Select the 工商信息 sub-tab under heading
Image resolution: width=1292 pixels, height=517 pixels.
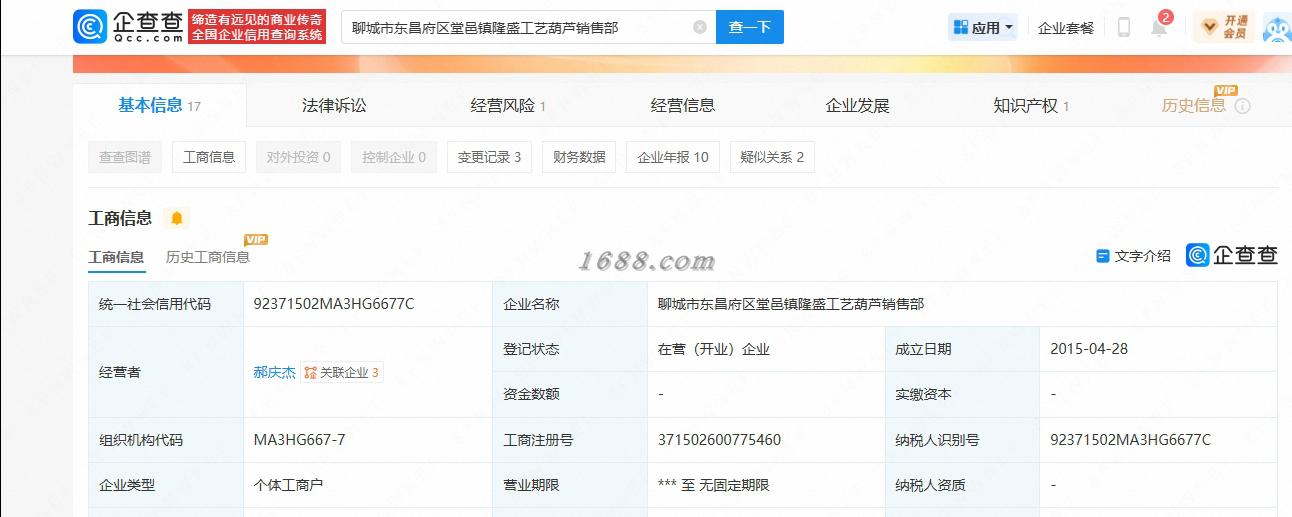(116, 257)
